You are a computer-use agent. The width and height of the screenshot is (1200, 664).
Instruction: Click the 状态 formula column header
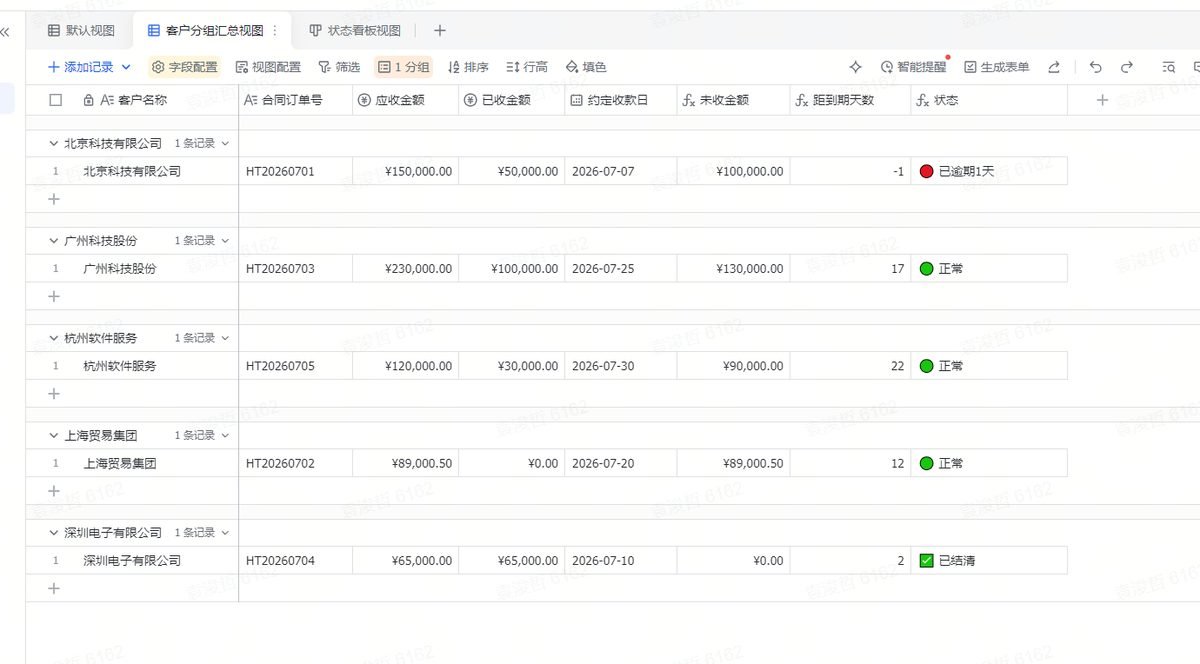(989, 100)
